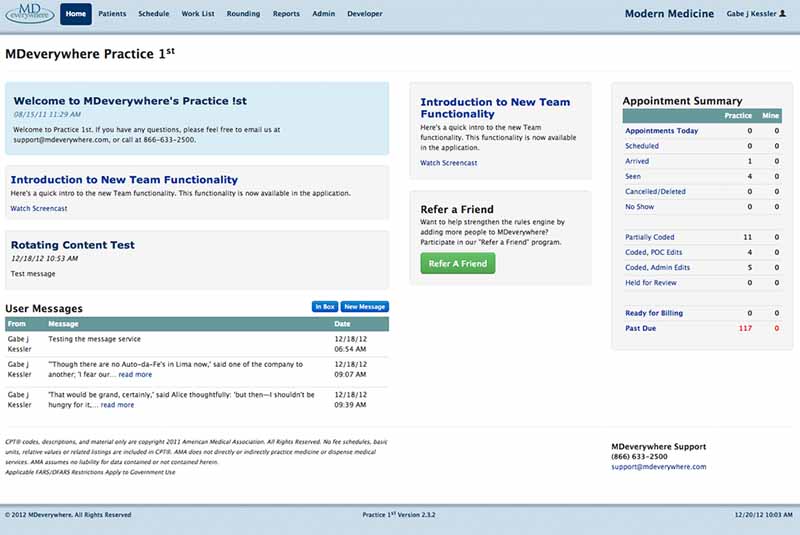The image size is (800, 535).
Task: Click the user profile icon beside Gabe j Kessler
Action: pyautogui.click(x=783, y=14)
